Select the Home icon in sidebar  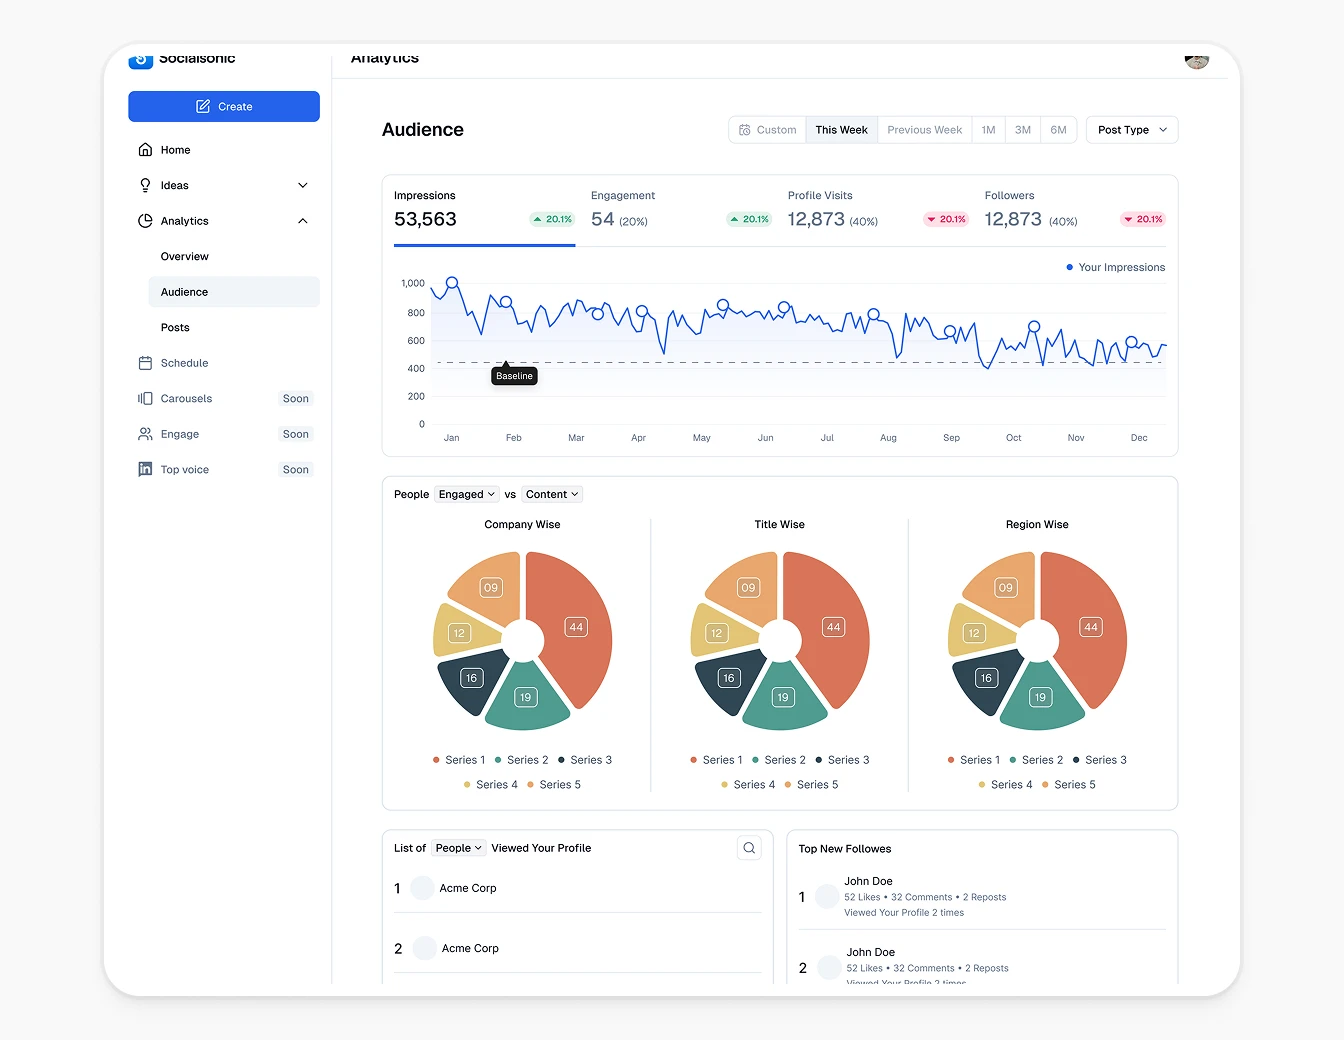145,149
